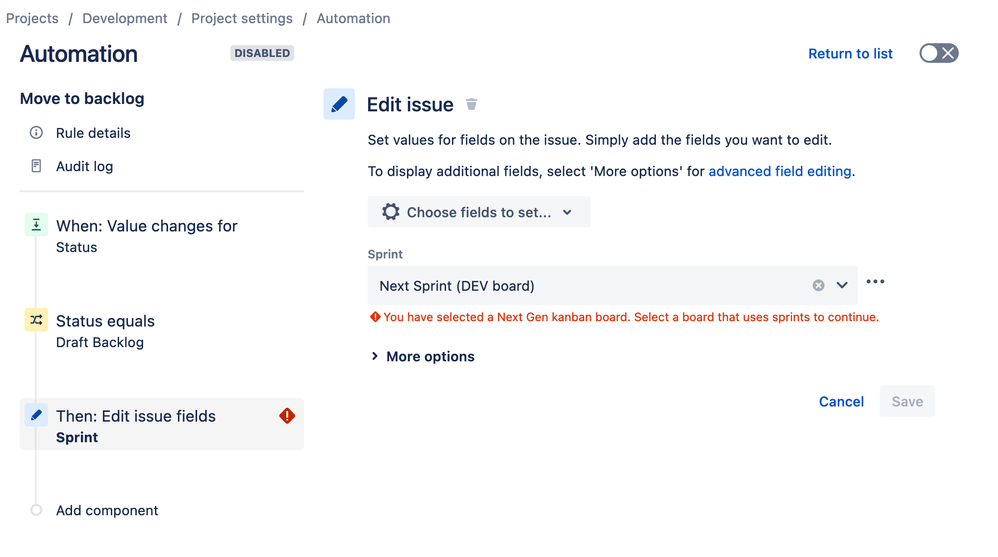Open the Choose fields to set dropdown
The height and width of the screenshot is (557, 998).
479,212
